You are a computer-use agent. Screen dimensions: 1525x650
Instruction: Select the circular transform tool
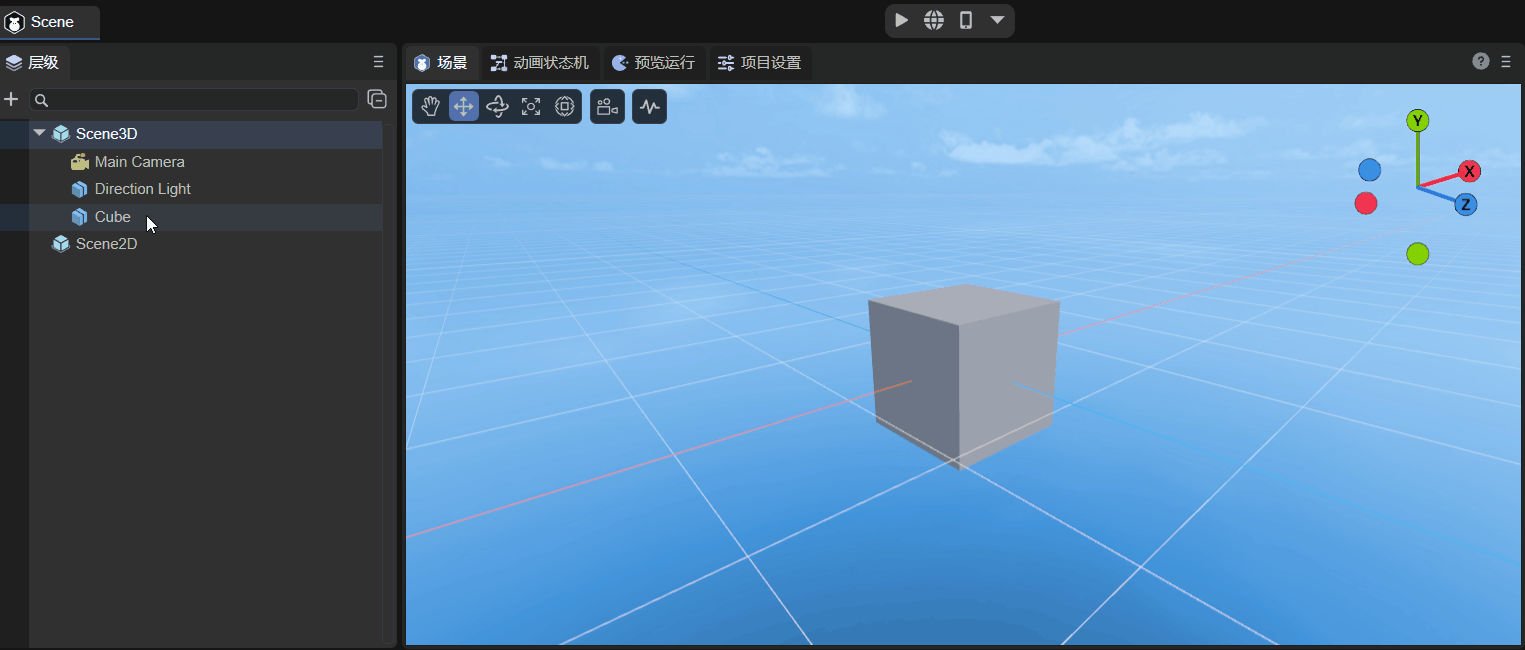click(564, 107)
